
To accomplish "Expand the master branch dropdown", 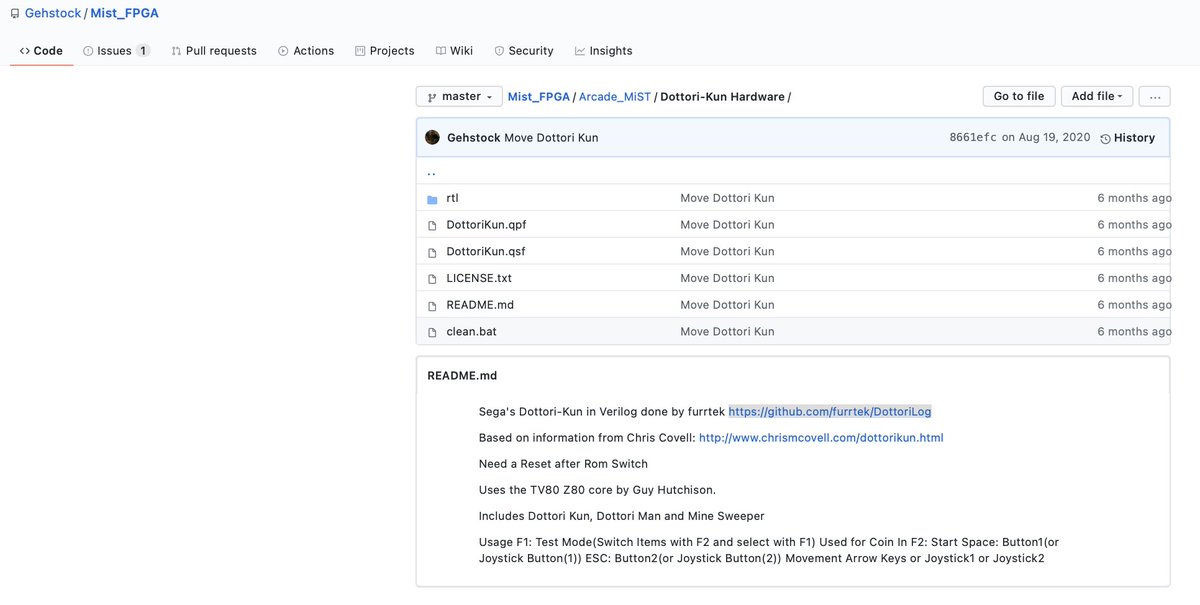I will click(x=459, y=97).
